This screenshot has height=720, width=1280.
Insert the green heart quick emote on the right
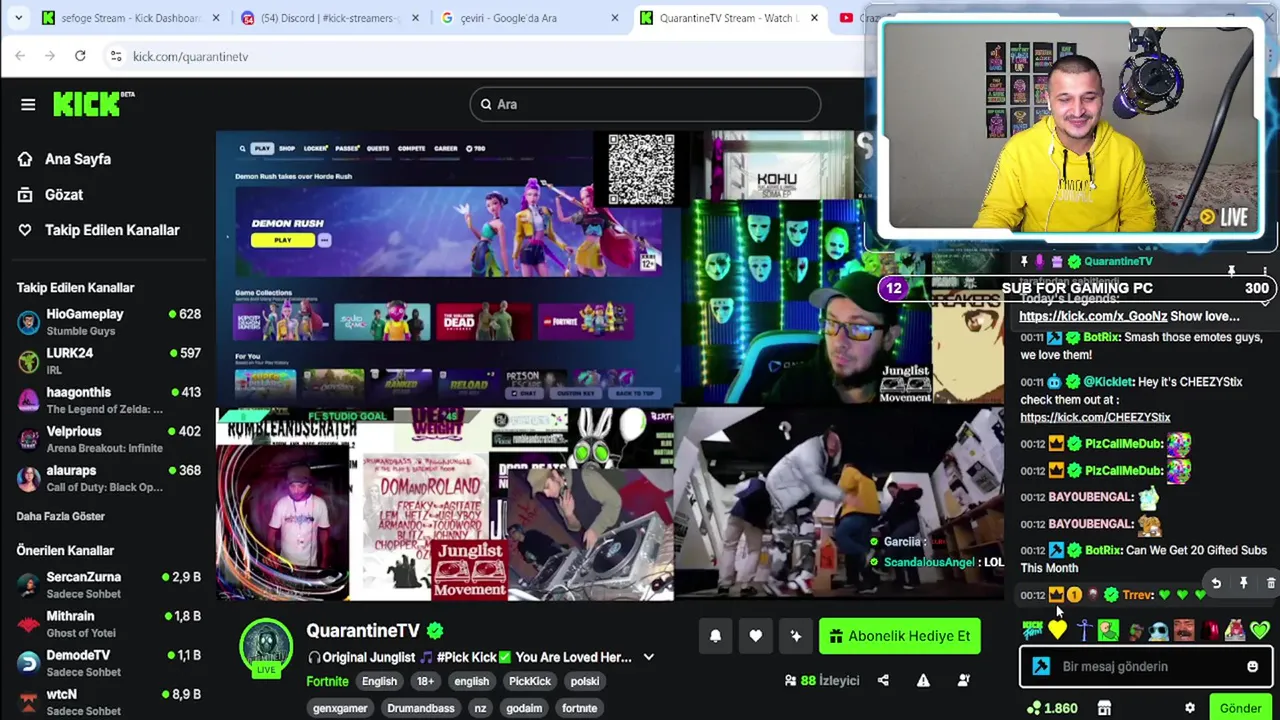pos(1259,630)
